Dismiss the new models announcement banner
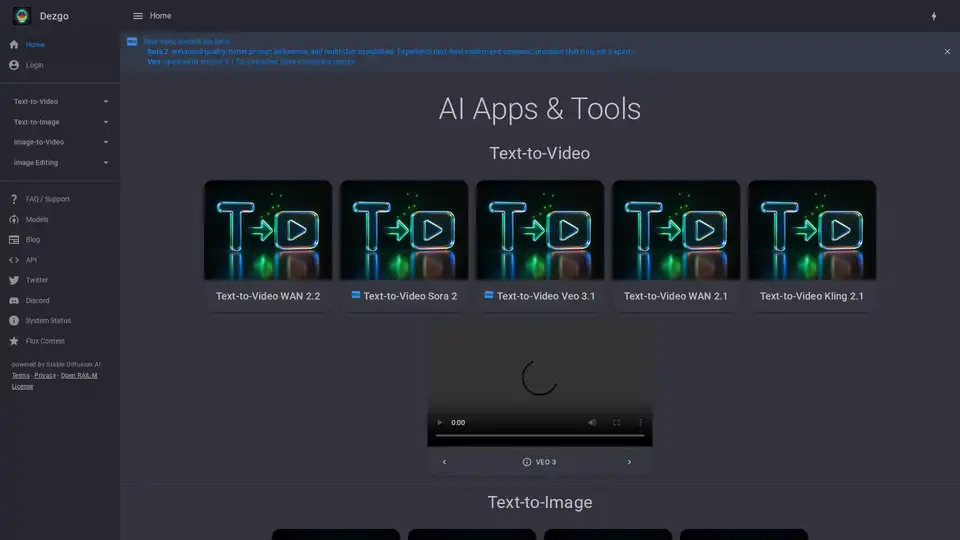Screen dimensions: 960x540 [947, 51]
